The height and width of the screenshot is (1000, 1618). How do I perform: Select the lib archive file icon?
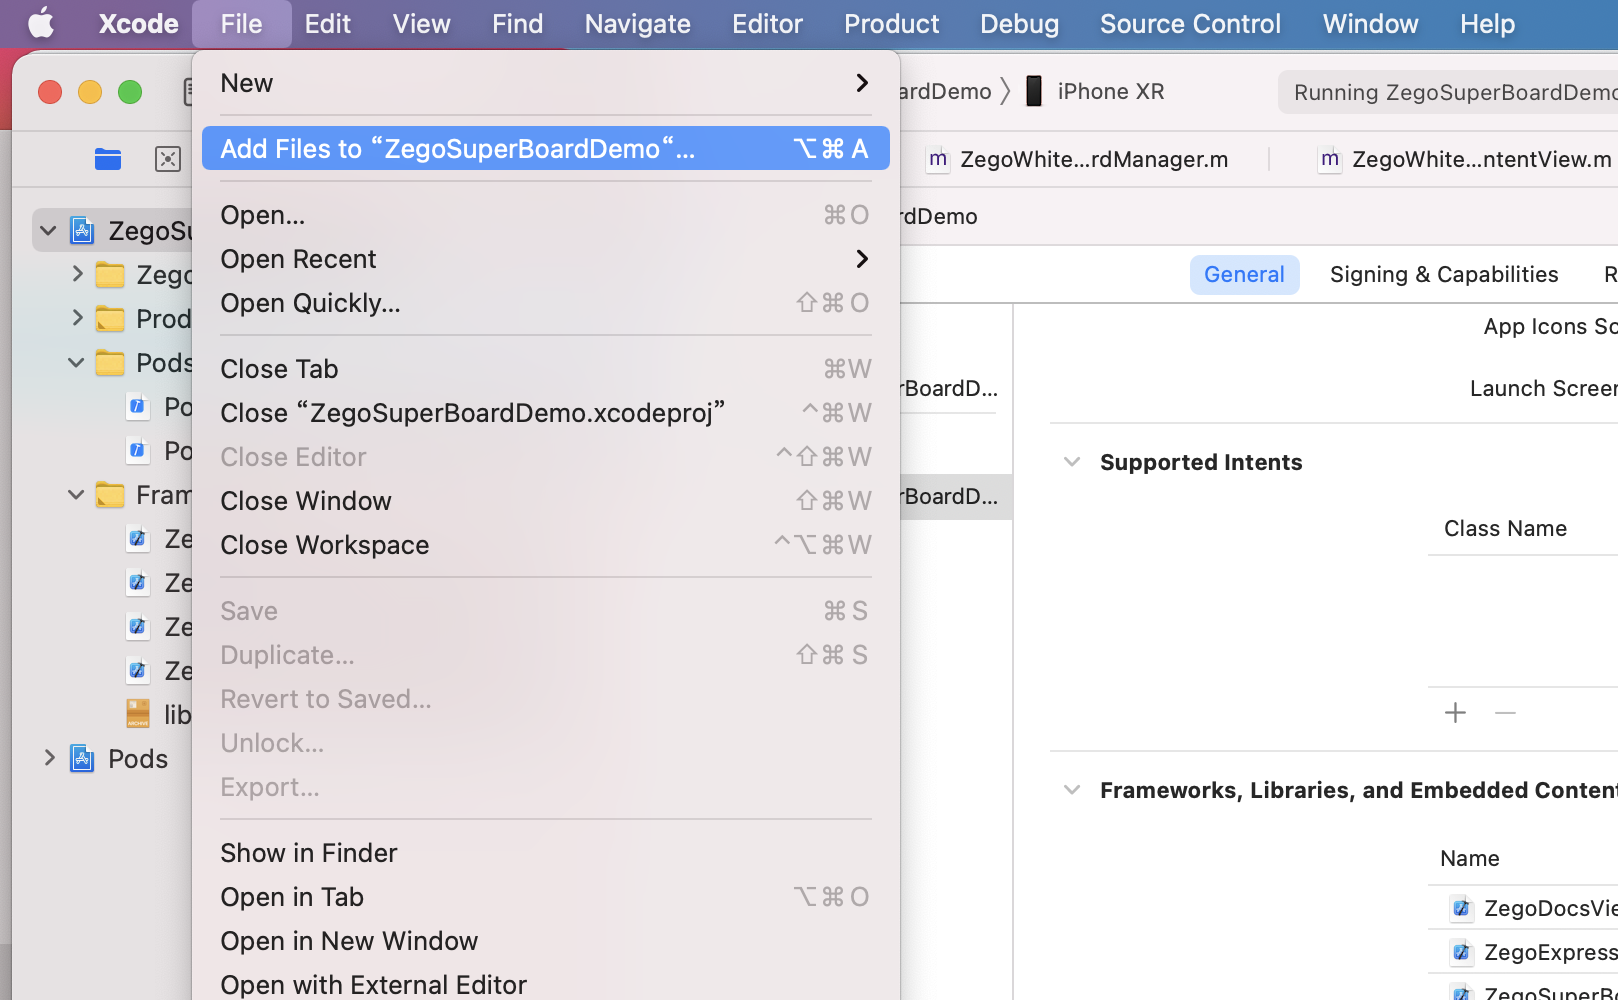click(x=138, y=714)
